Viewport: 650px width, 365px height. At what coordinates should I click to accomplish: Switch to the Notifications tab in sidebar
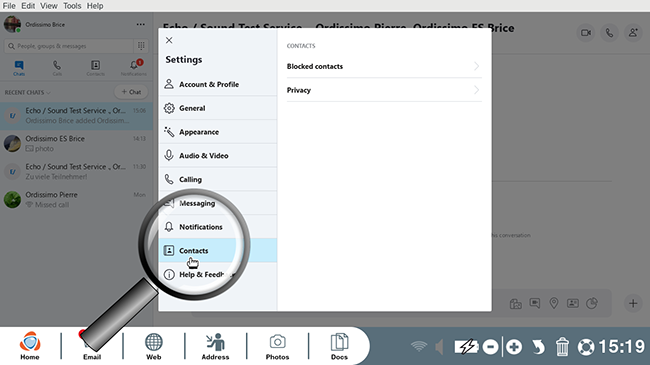(x=134, y=68)
